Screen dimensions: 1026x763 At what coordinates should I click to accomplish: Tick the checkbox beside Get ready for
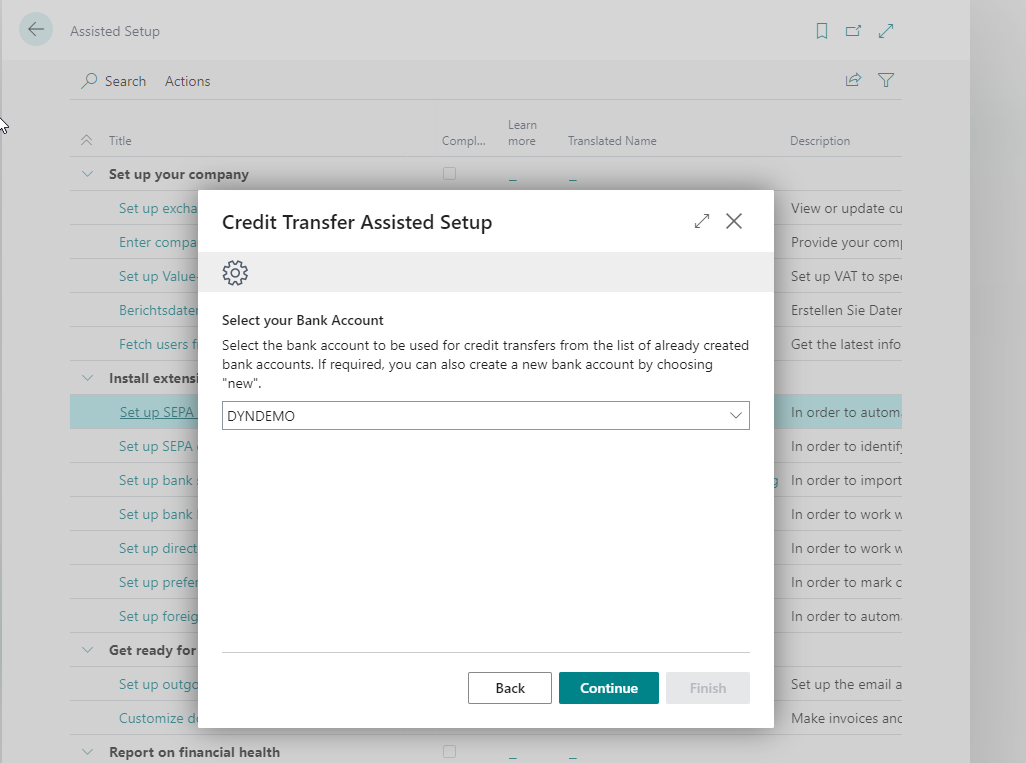(449, 649)
